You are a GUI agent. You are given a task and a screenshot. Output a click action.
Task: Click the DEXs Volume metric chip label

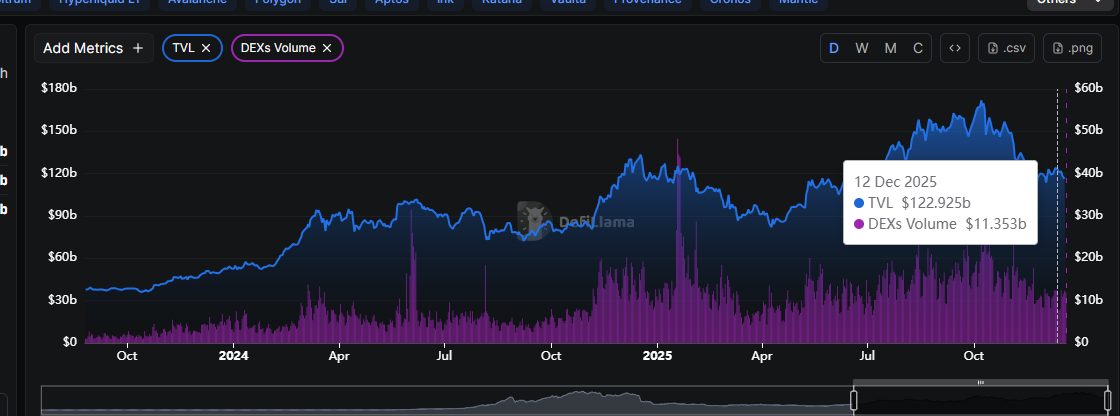pos(278,48)
